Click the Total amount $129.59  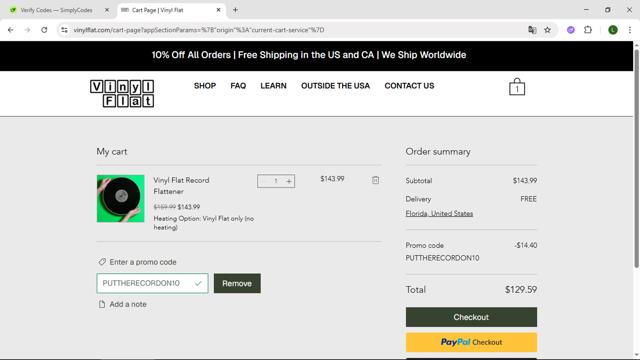pos(521,290)
